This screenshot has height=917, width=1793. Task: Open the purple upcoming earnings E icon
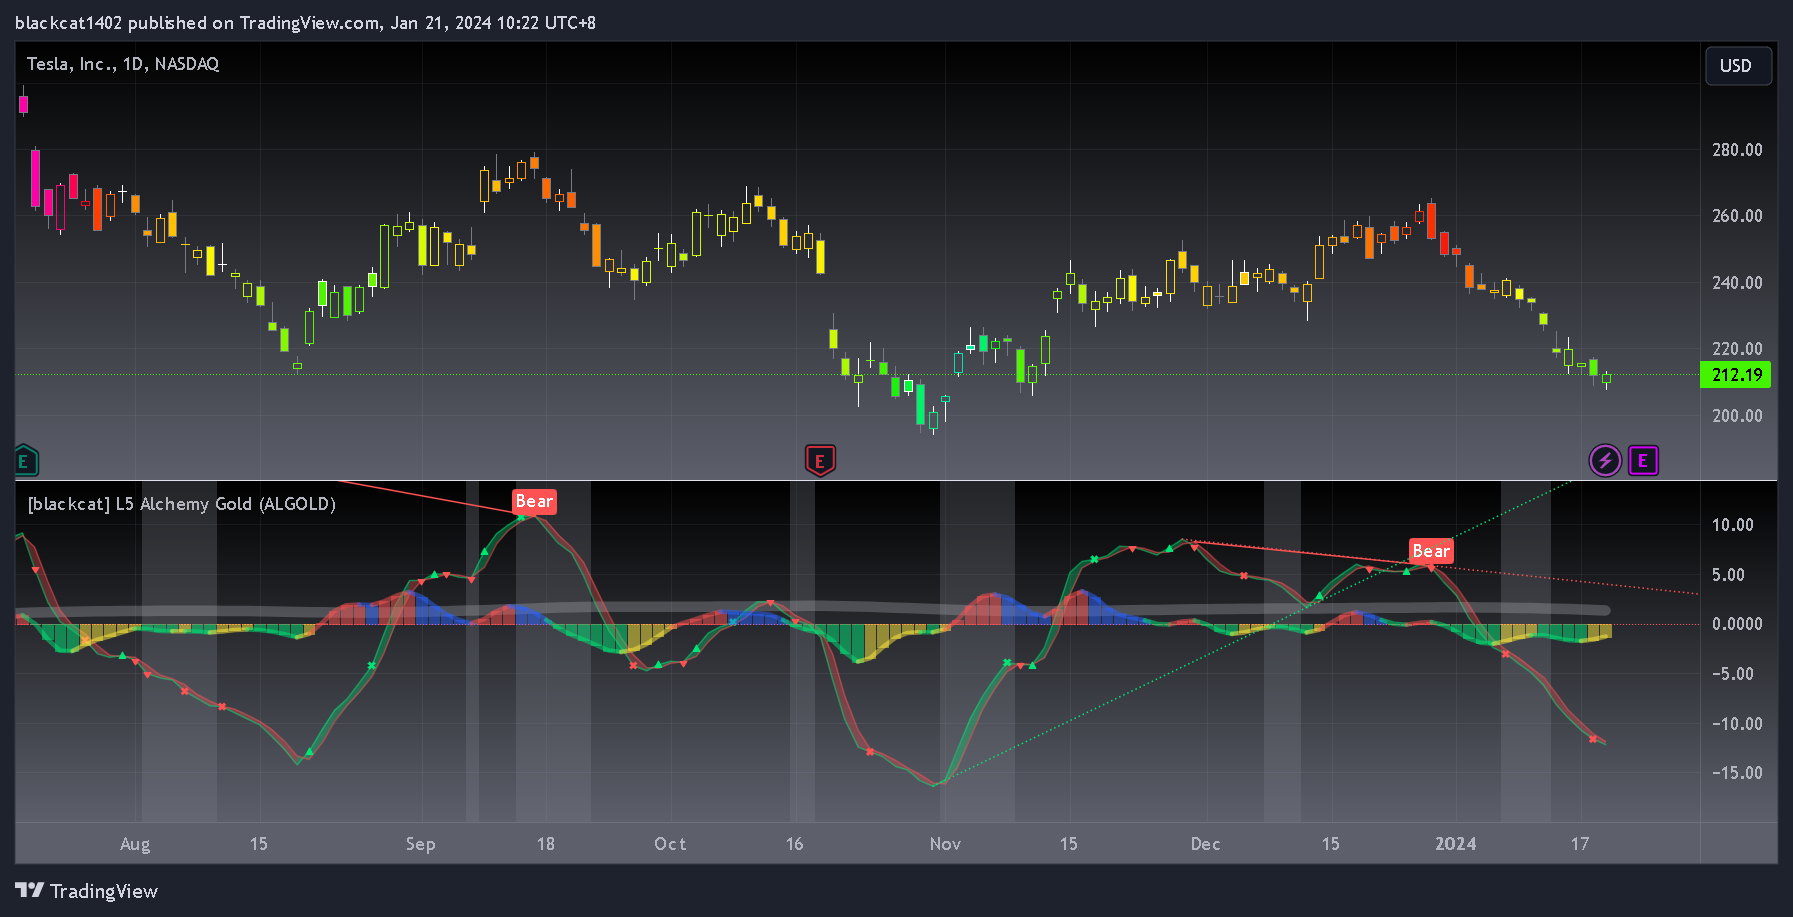click(1643, 461)
